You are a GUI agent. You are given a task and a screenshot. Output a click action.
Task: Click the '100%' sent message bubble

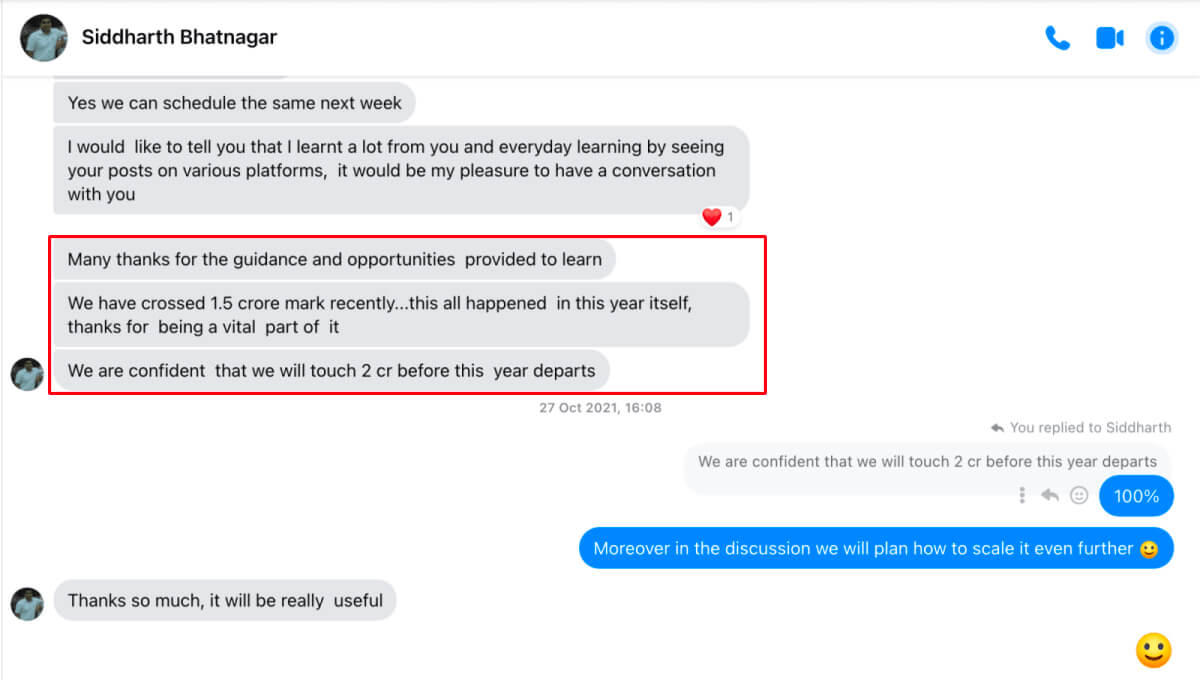[1136, 496]
